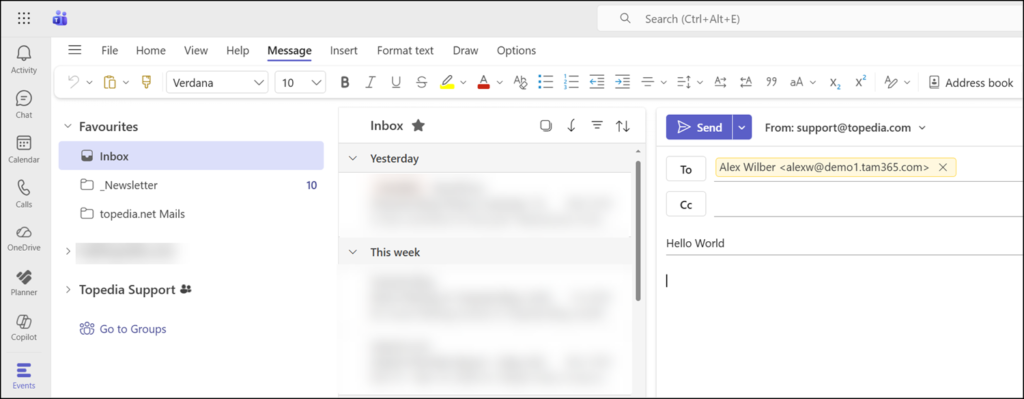Viewport: 1024px width, 399px height.
Task: Open the Activity feed
Action: coord(24,59)
